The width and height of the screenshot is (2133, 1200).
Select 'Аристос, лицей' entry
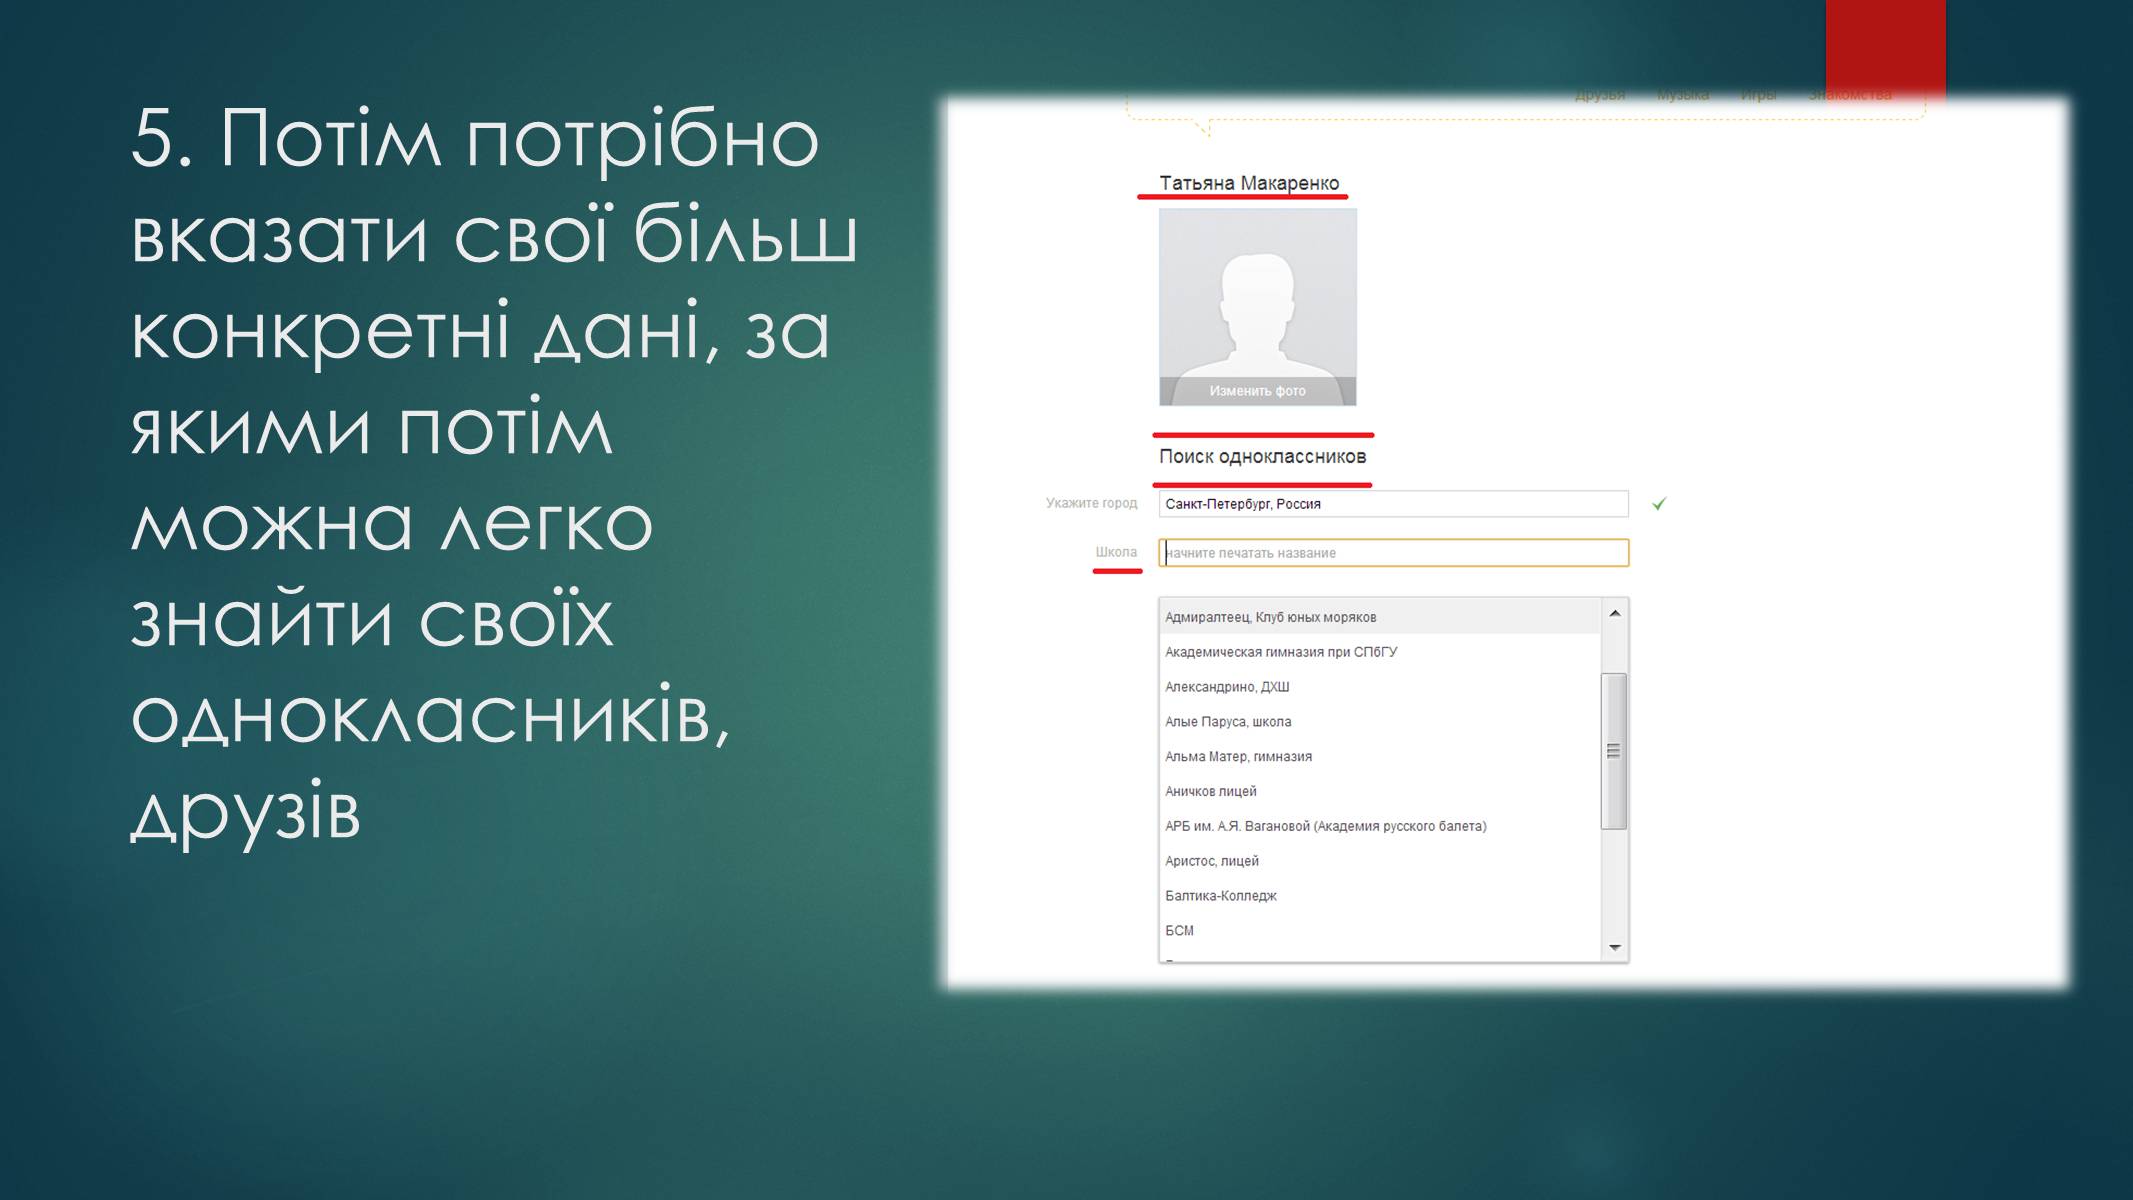pos(1380,861)
